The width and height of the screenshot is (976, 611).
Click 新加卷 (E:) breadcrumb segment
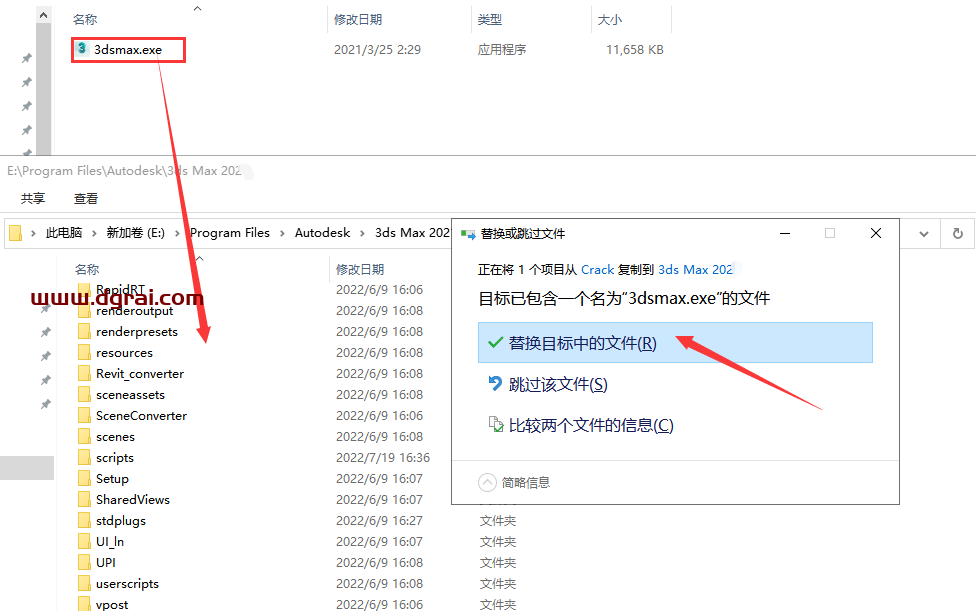(x=135, y=233)
